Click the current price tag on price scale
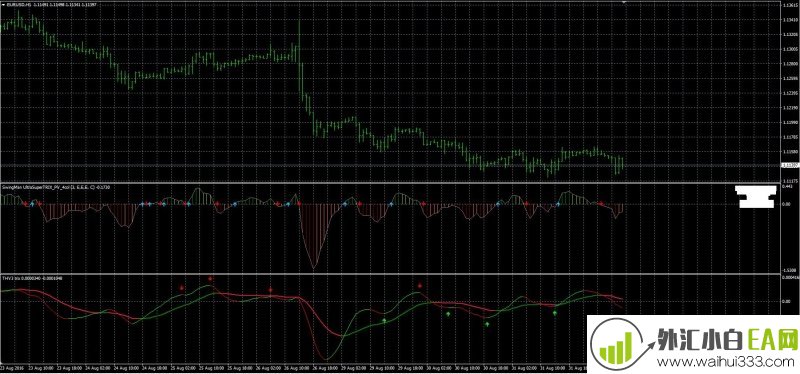Image resolution: width=800 pixels, height=374 pixels. (x=789, y=165)
